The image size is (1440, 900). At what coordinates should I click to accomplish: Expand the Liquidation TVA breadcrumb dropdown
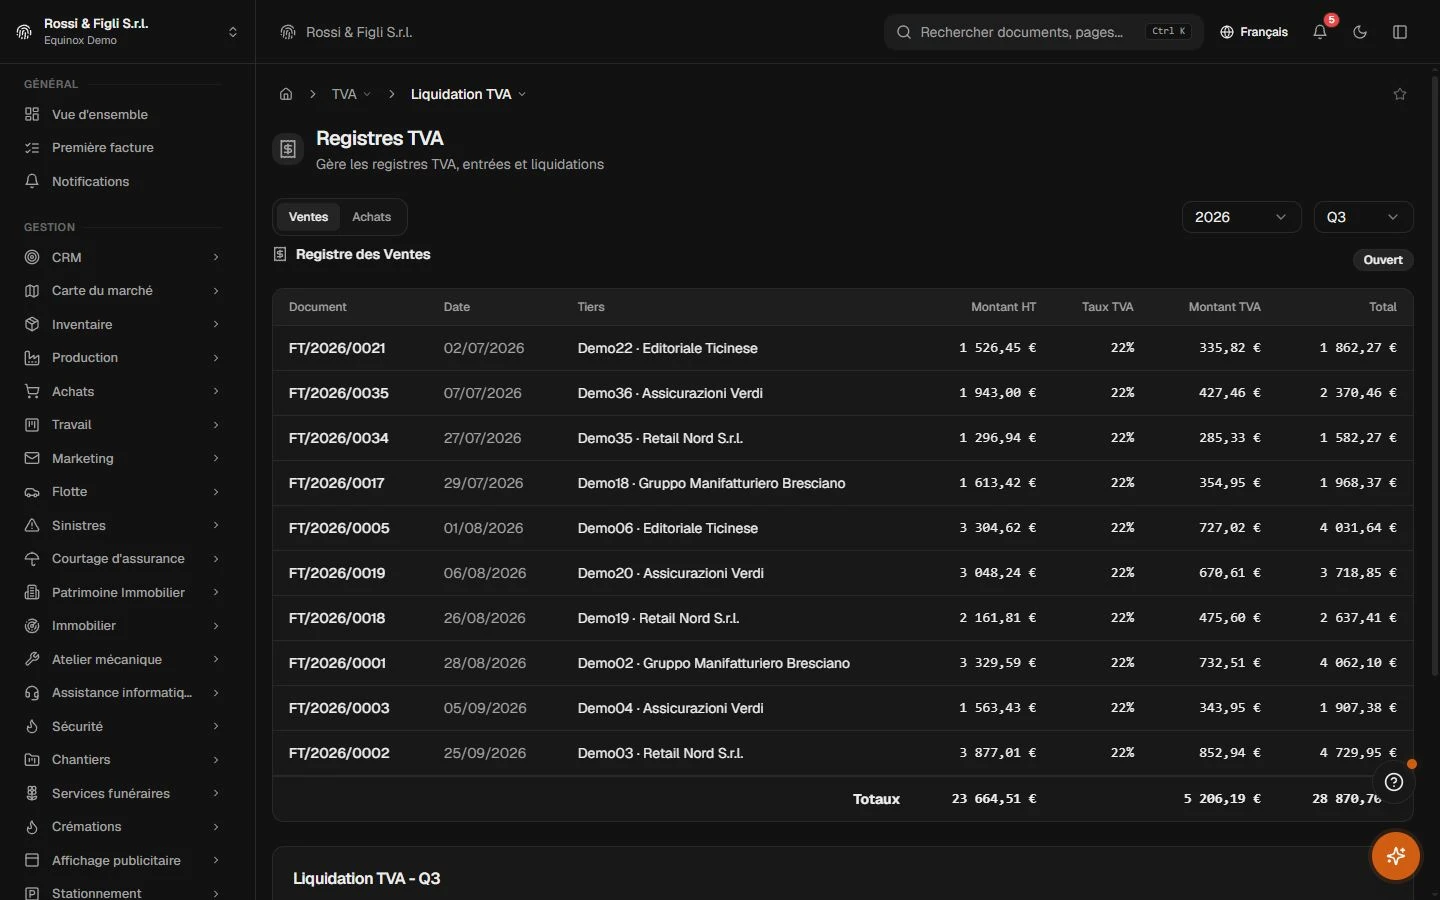[468, 94]
